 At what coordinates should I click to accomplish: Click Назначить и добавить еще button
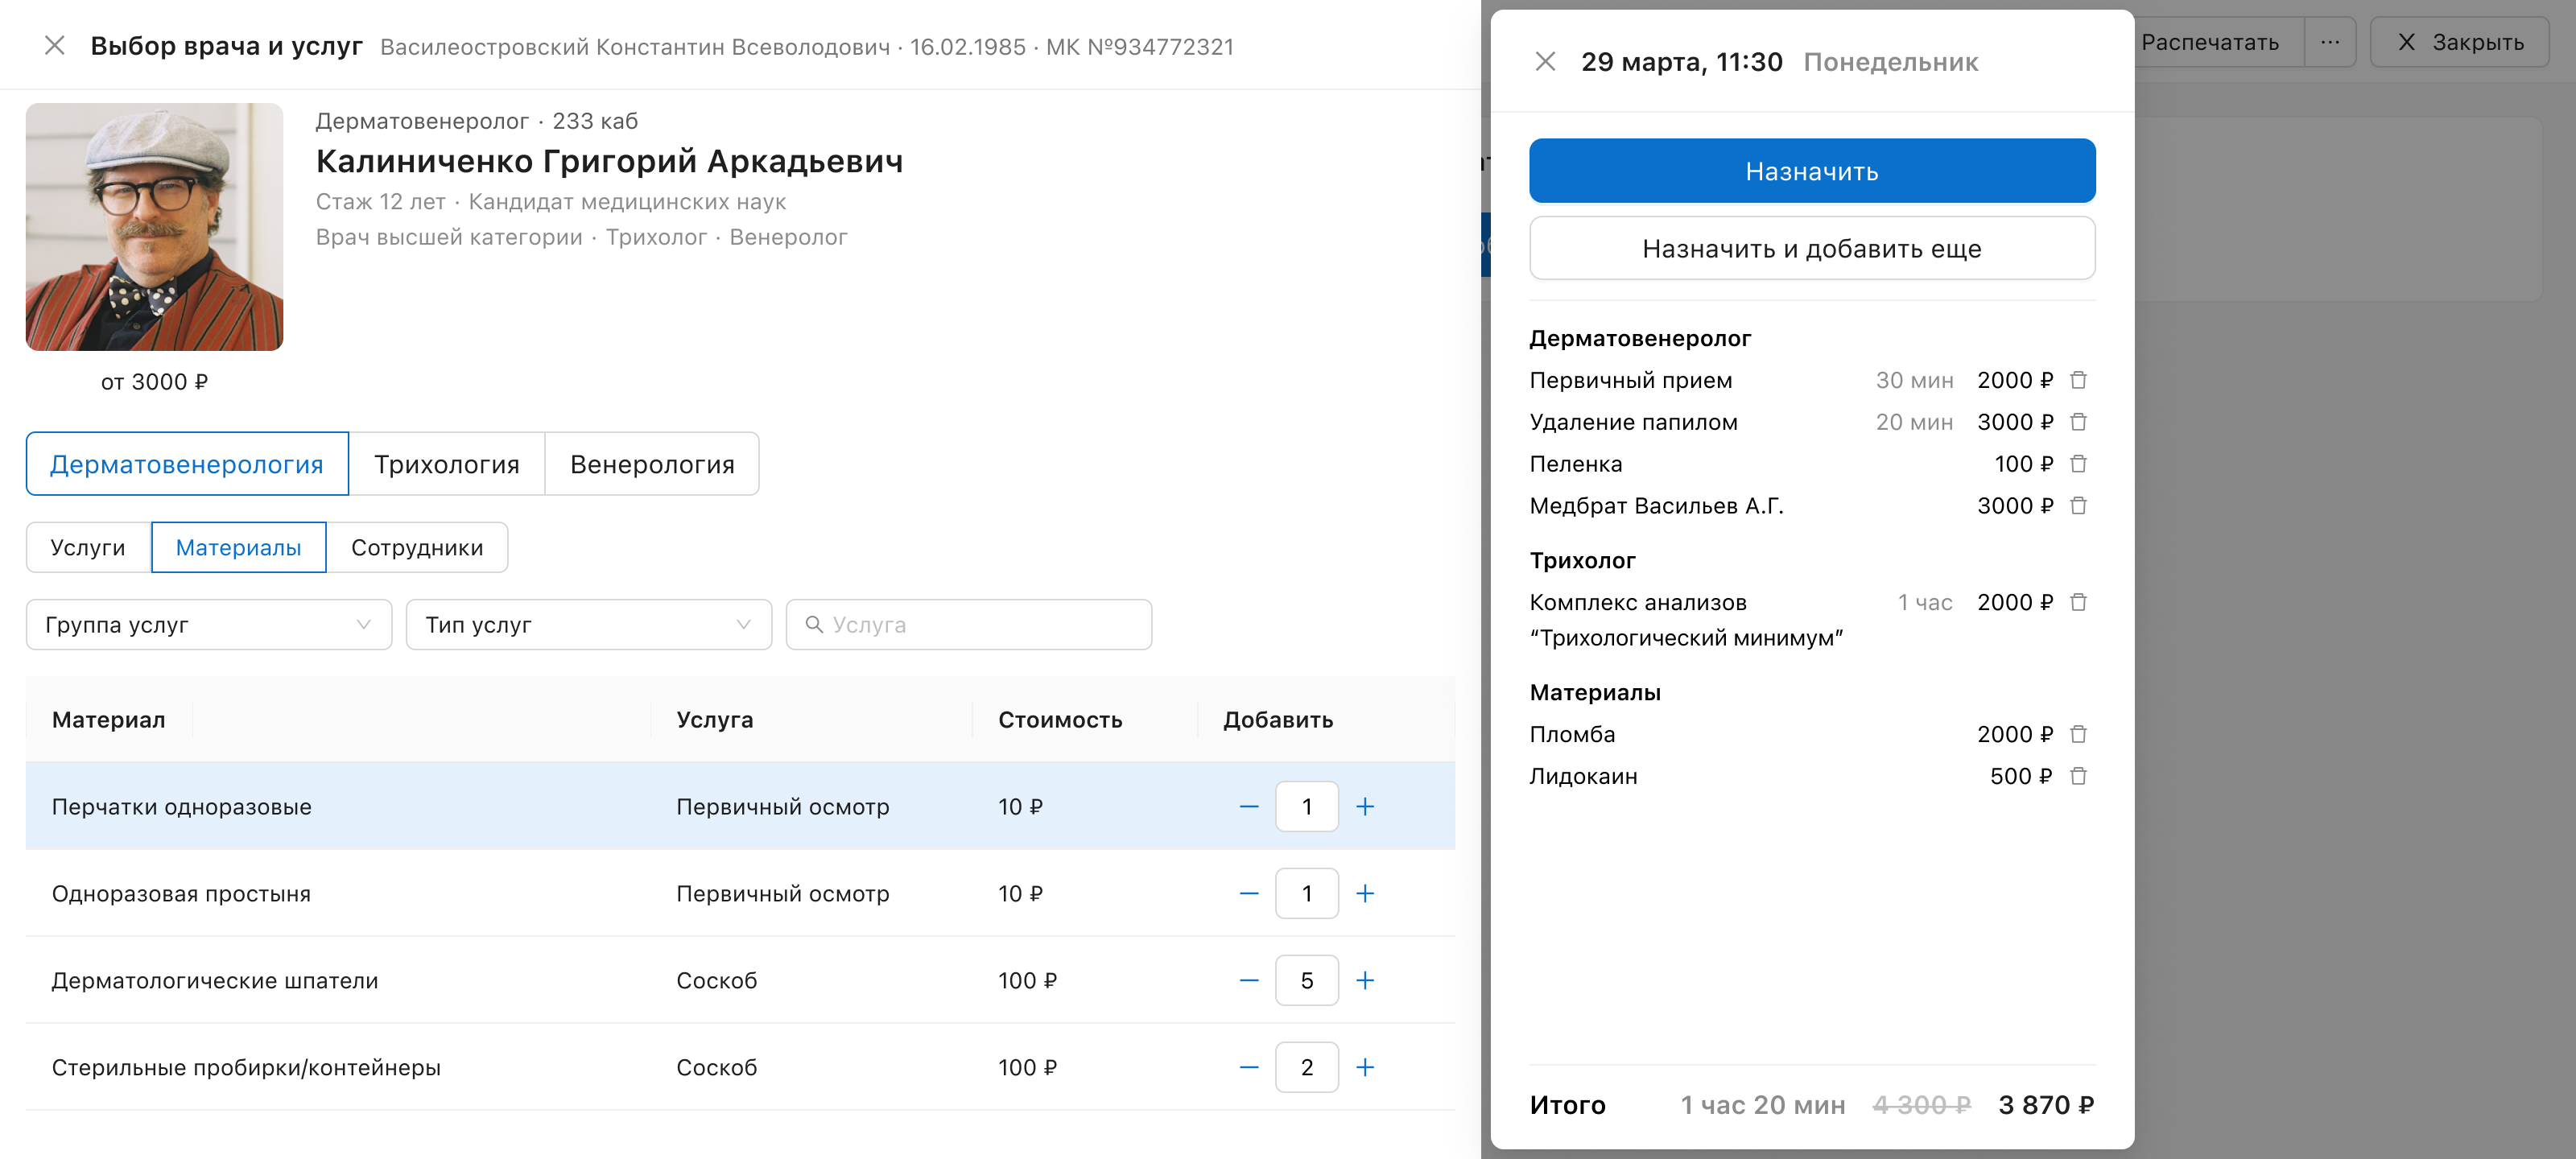point(1812,248)
